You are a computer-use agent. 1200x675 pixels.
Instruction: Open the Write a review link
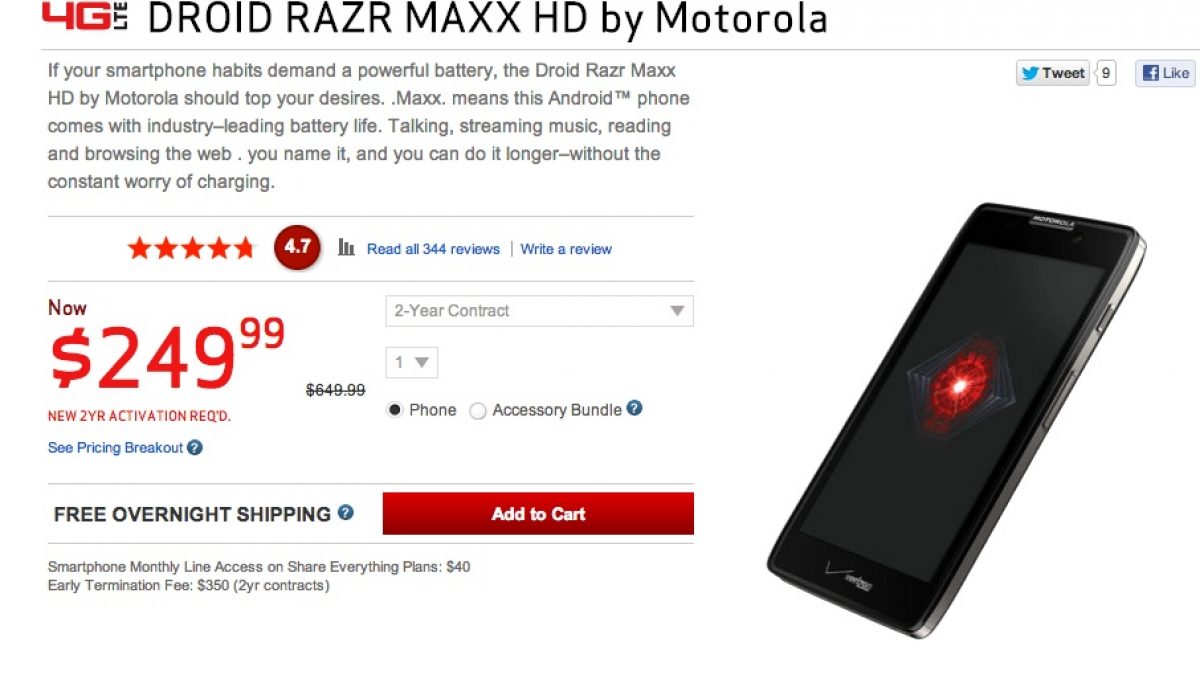(x=566, y=249)
